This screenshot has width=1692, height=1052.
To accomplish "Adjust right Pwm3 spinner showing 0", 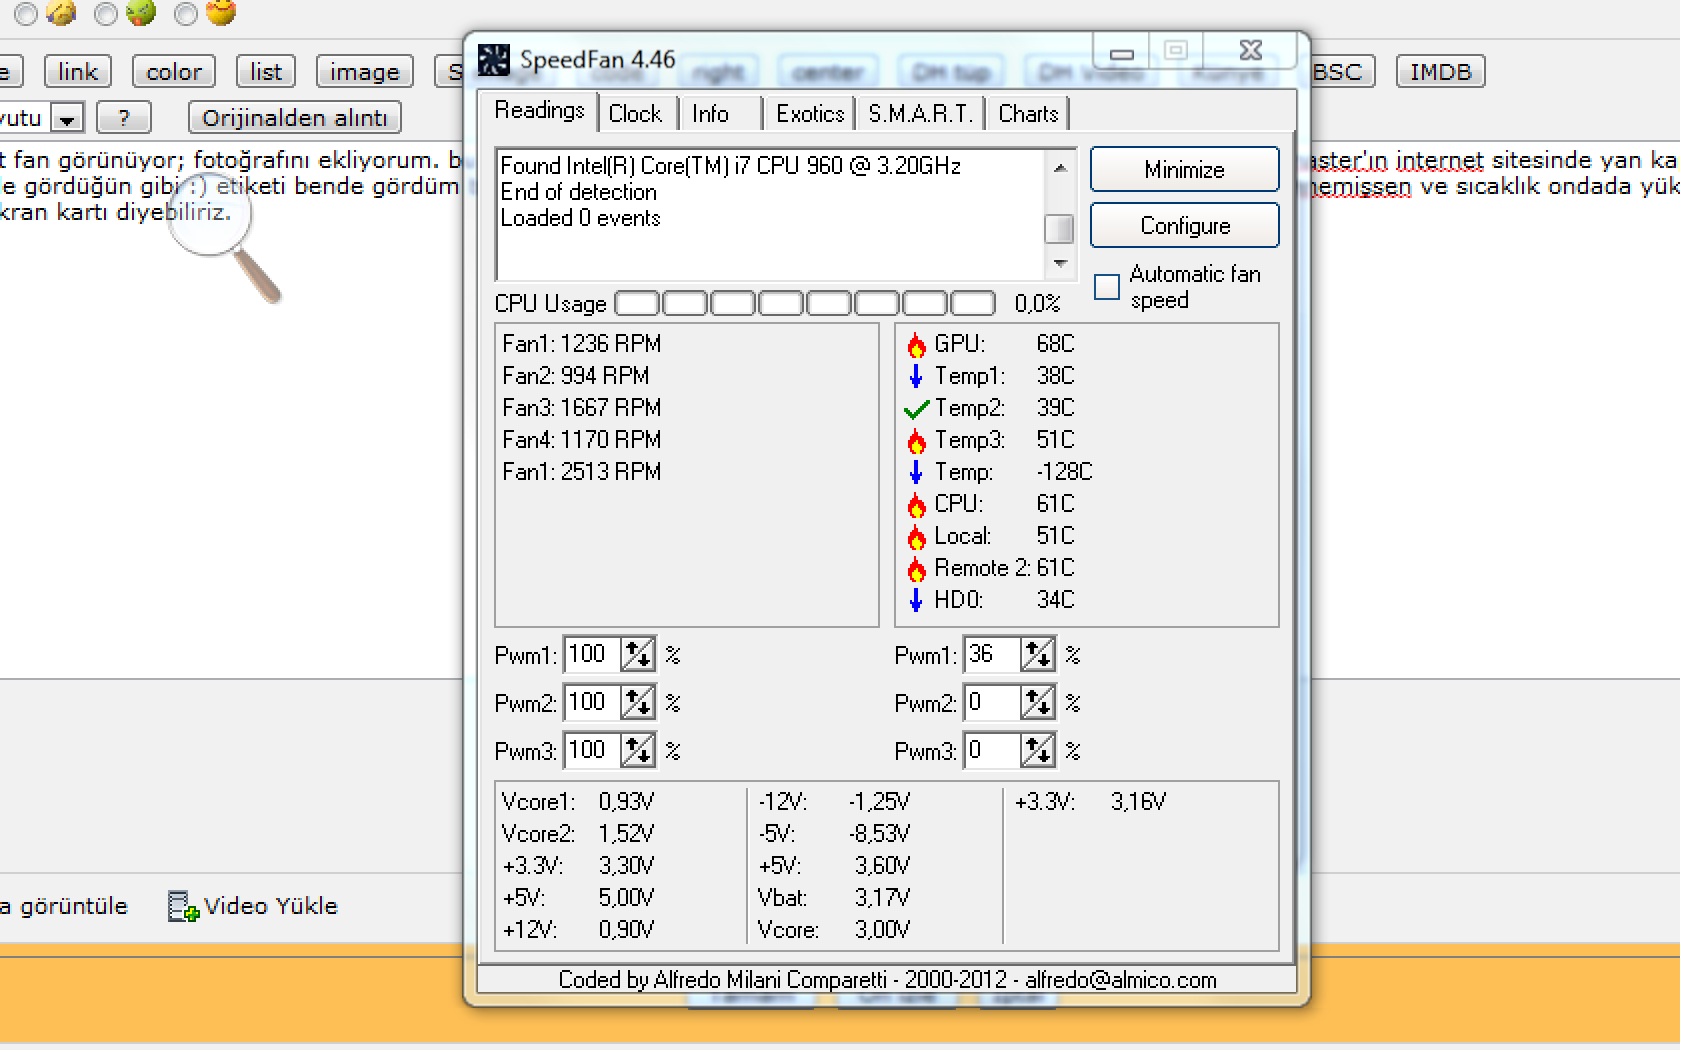I will click(x=1038, y=750).
